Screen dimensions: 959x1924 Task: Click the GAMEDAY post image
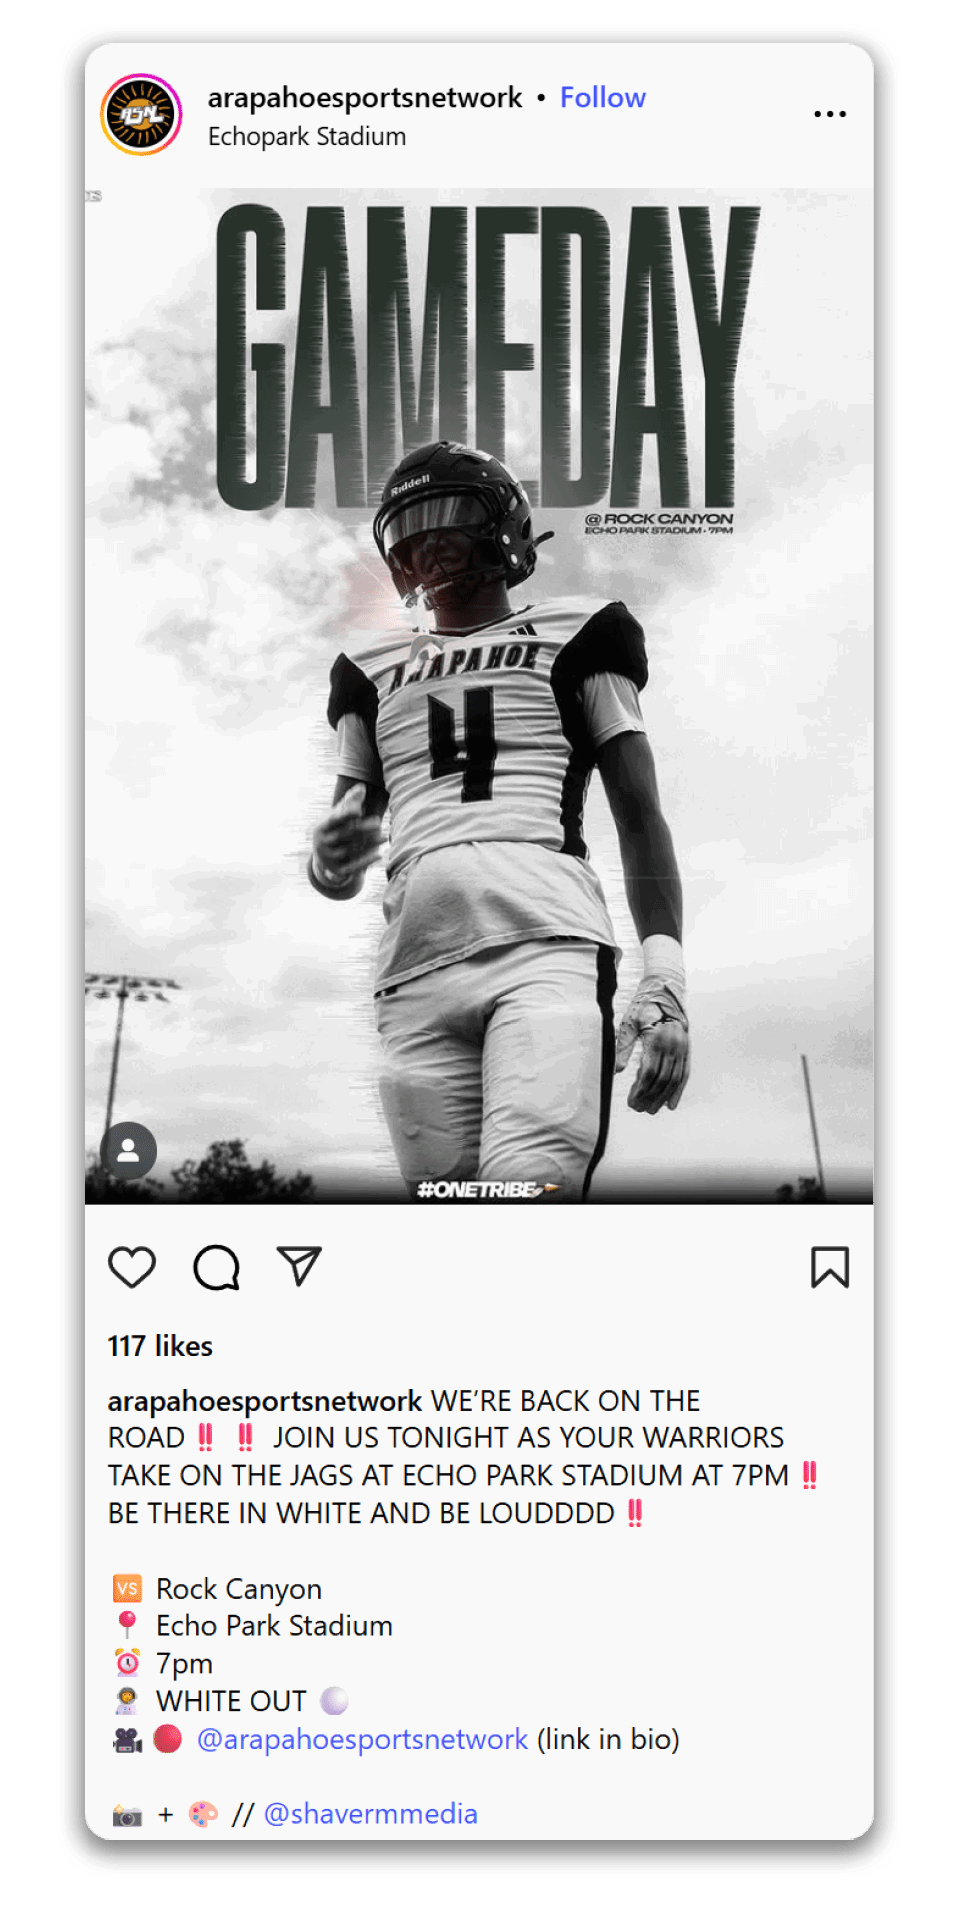point(479,695)
